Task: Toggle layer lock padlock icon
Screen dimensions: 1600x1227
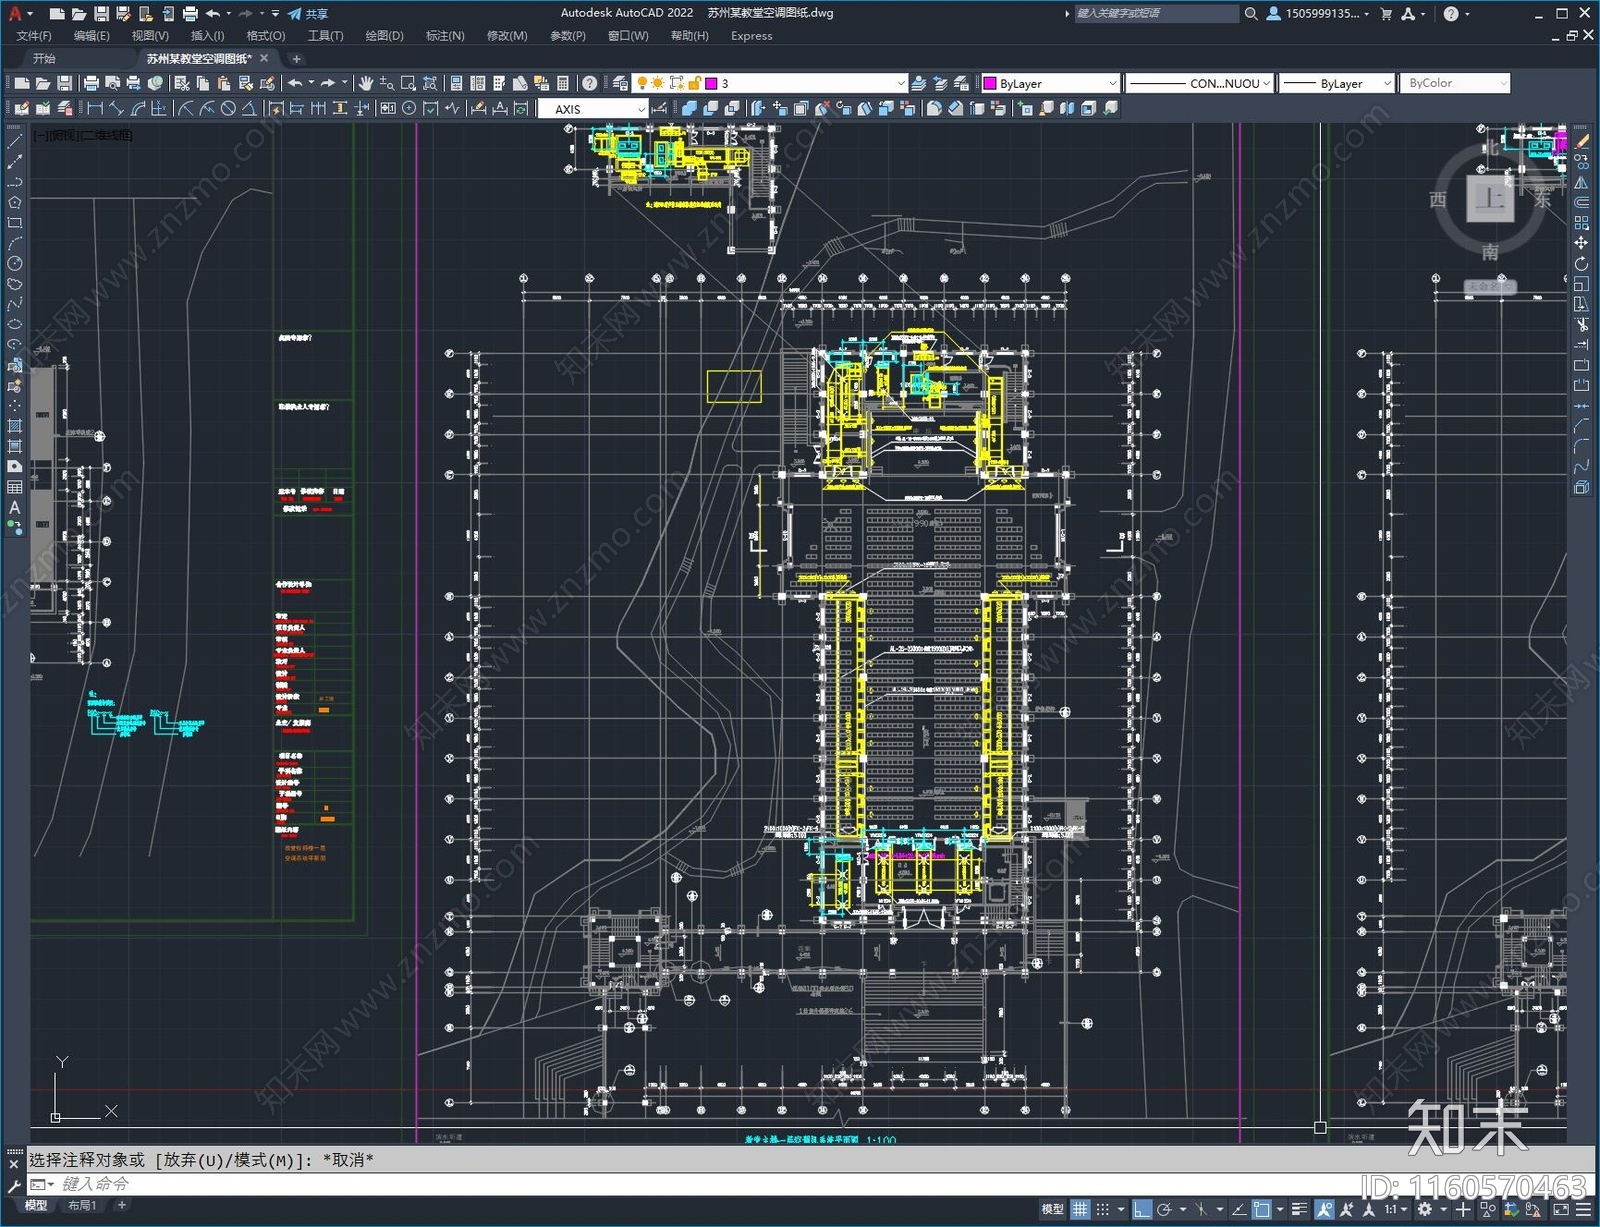Action: pos(694,83)
